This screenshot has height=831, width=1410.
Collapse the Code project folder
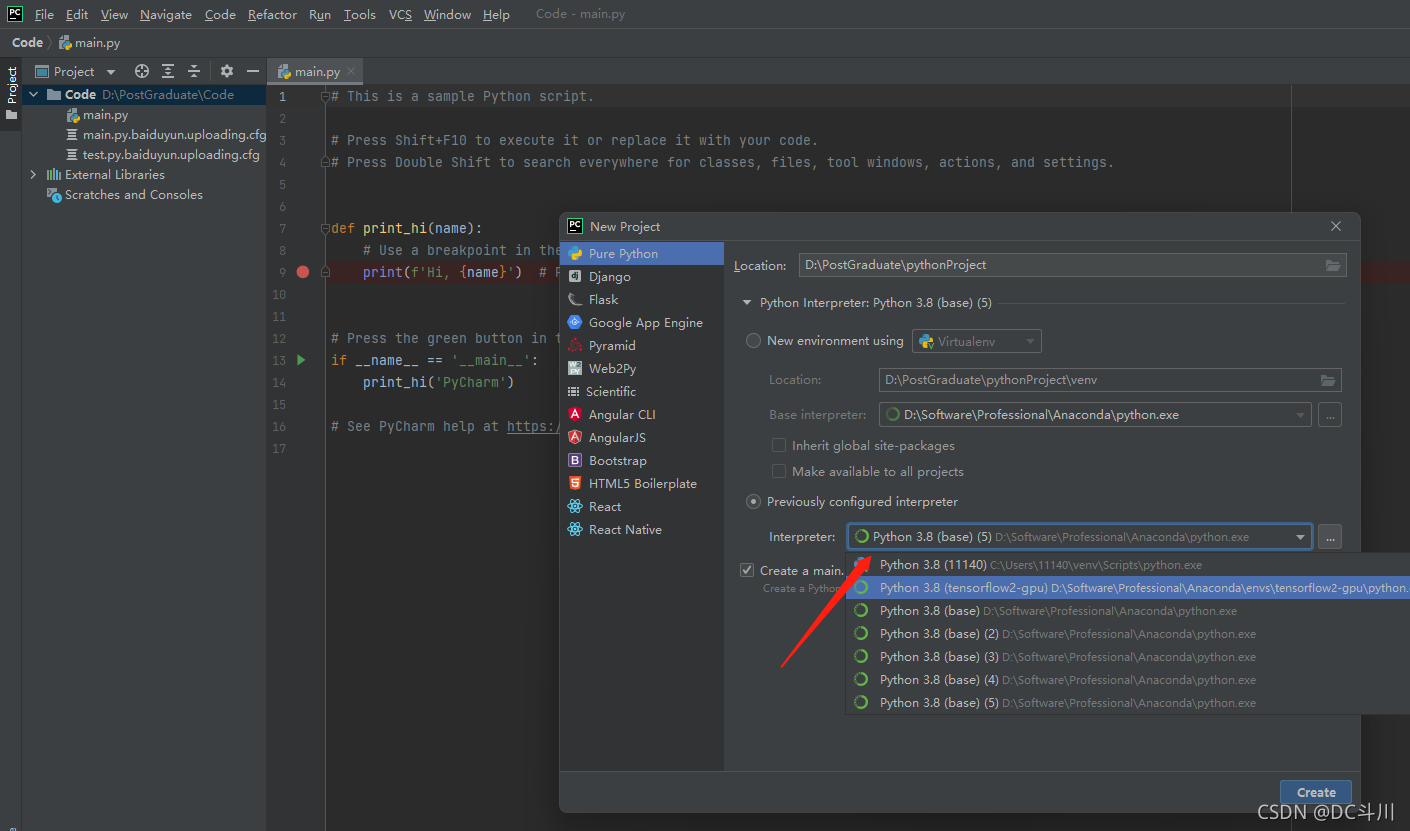pyautogui.click(x=34, y=95)
